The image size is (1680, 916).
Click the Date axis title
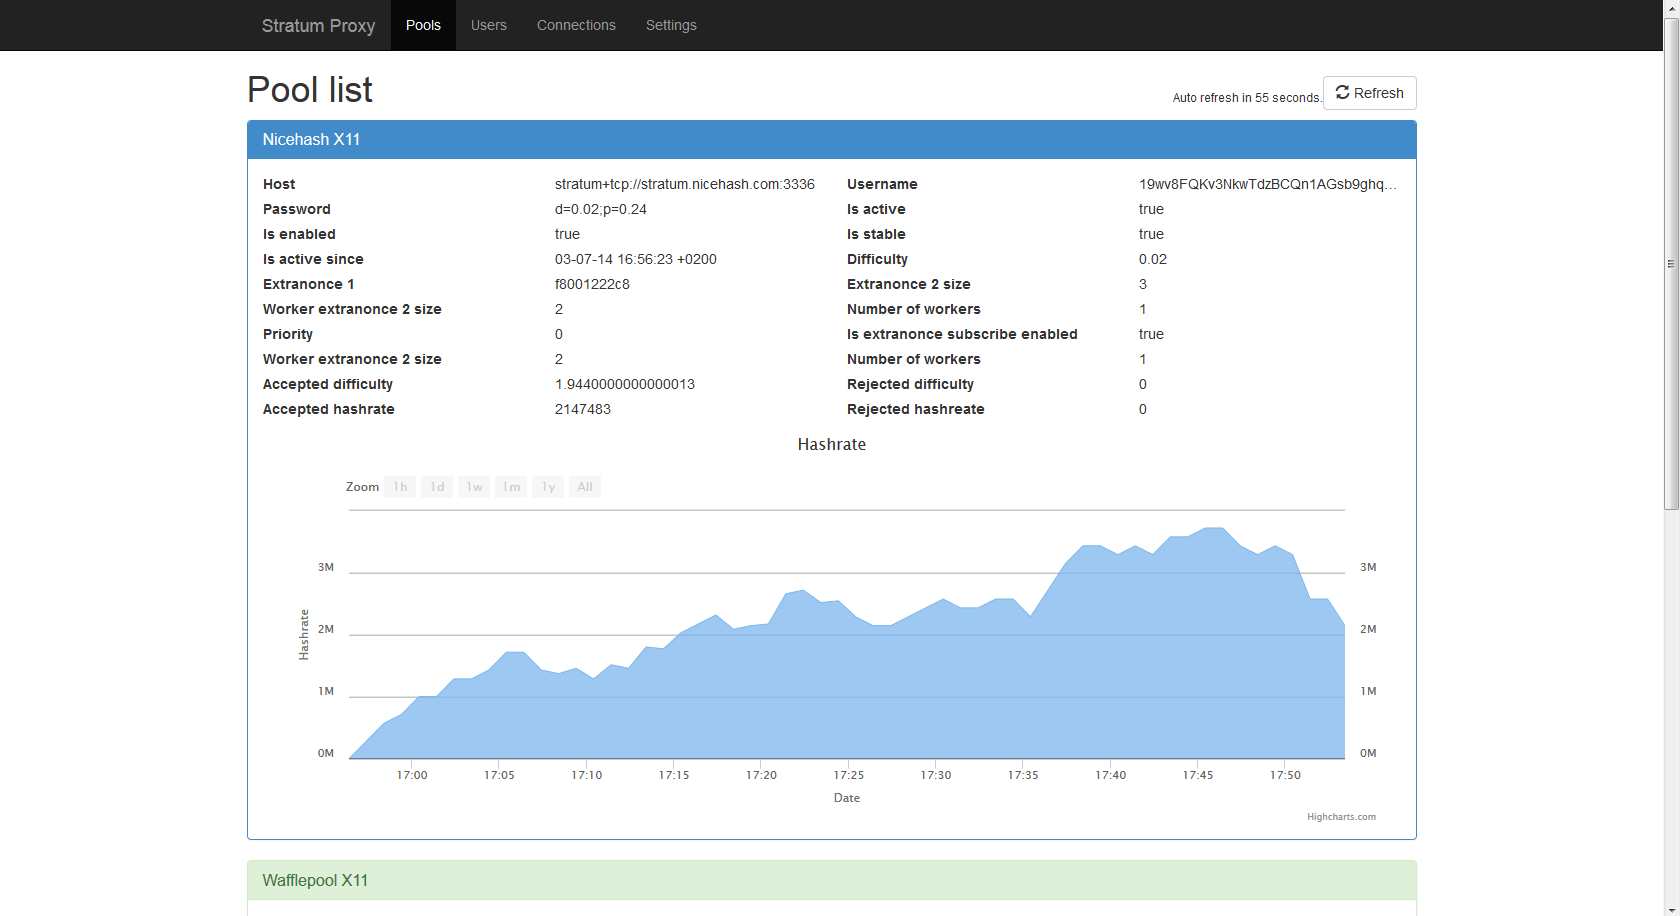847,798
